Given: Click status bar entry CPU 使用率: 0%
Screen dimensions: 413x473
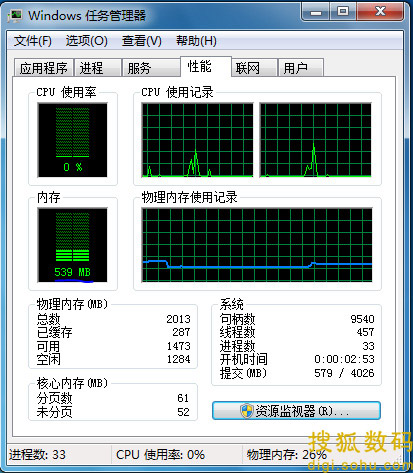Looking at the screenshot, I should [160, 455].
